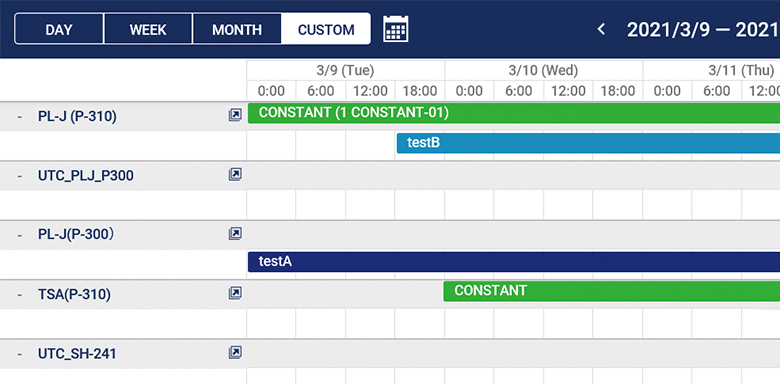Viewport: 780px width, 384px height.
Task: Select the TSA(P-310) CONSTANT schedule bar
Action: (x=611, y=291)
